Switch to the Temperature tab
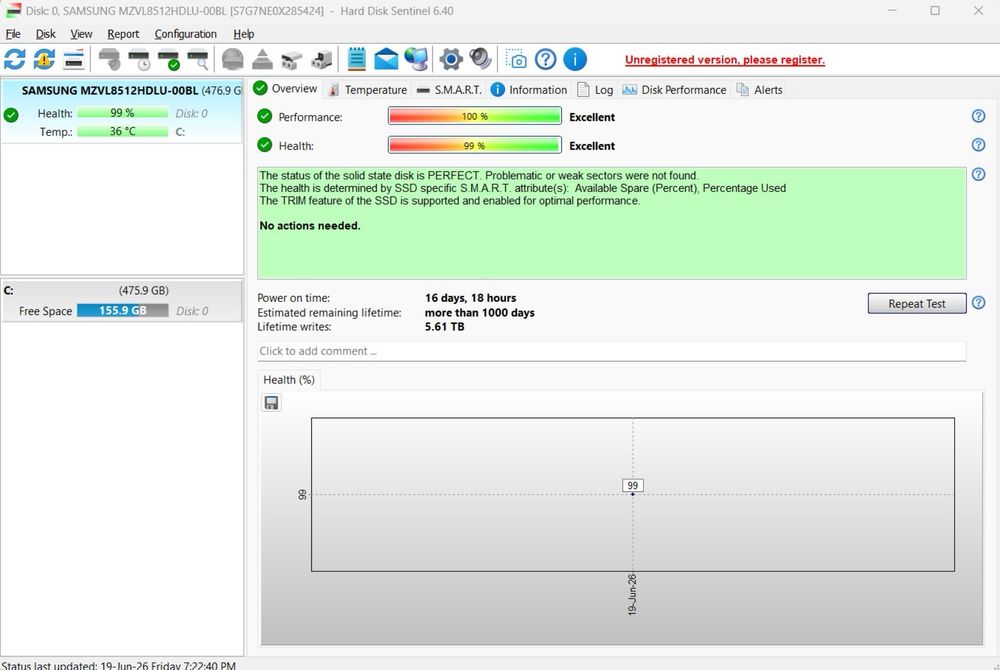The image size is (1000, 670). pos(368,90)
